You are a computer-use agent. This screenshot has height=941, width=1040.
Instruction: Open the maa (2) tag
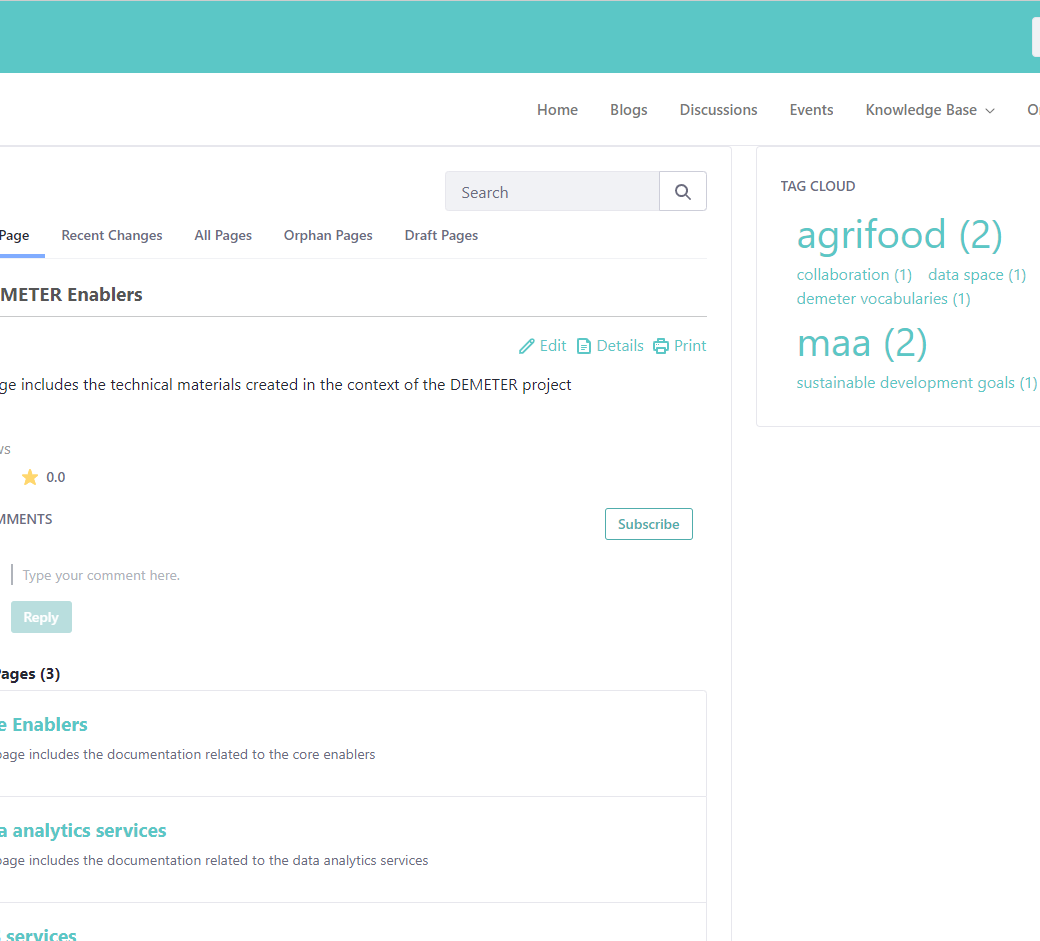tap(862, 344)
